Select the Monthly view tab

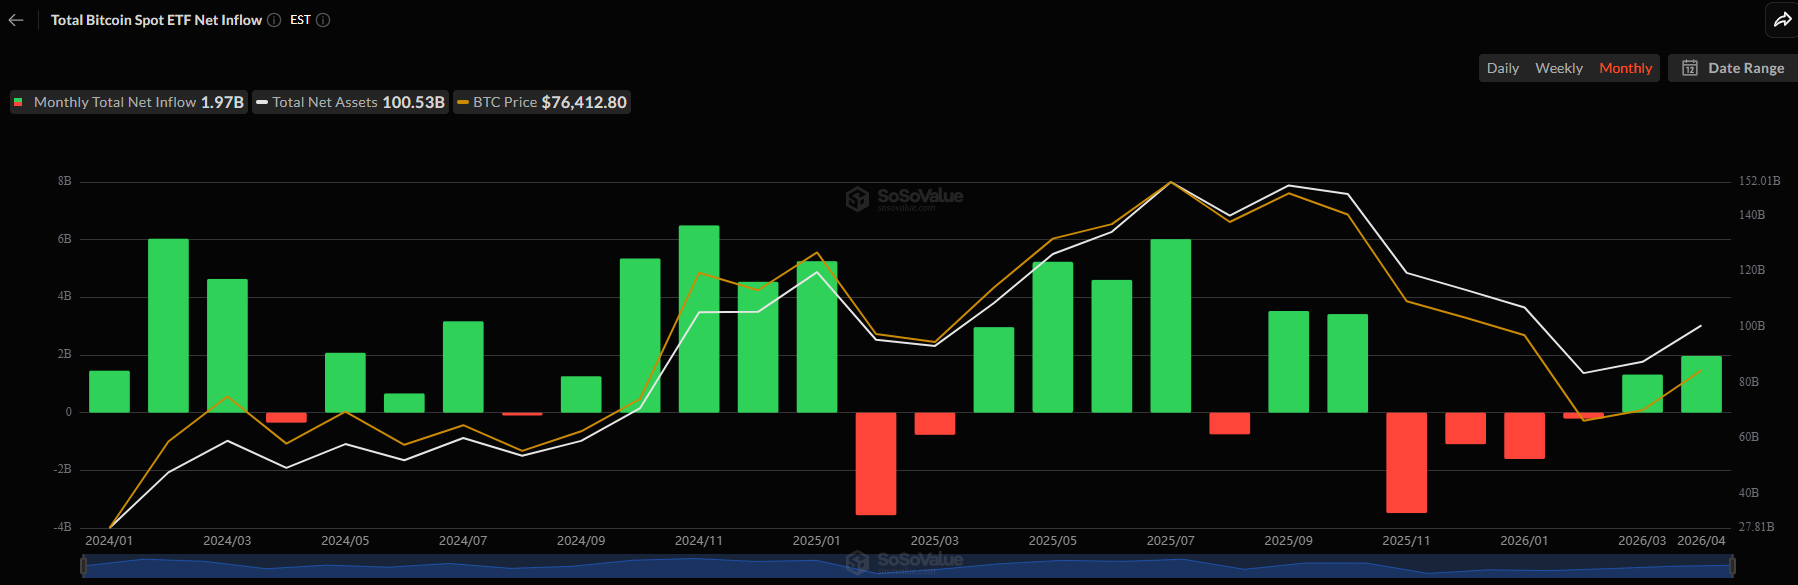click(x=1625, y=68)
